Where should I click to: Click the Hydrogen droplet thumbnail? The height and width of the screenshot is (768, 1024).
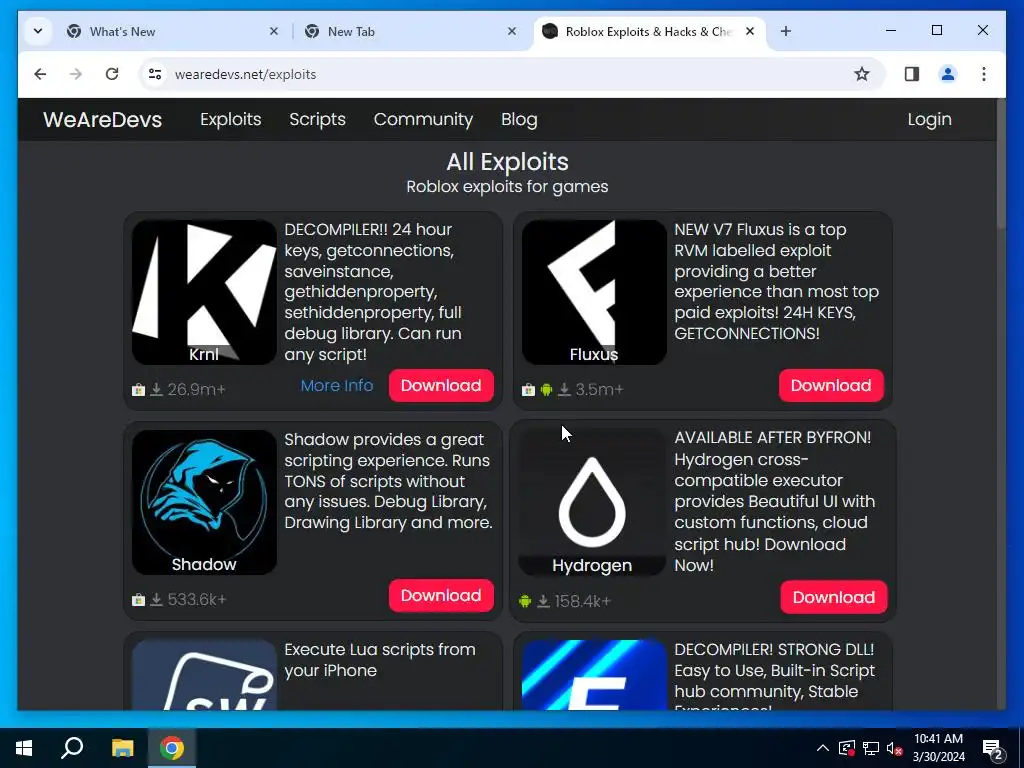(592, 502)
